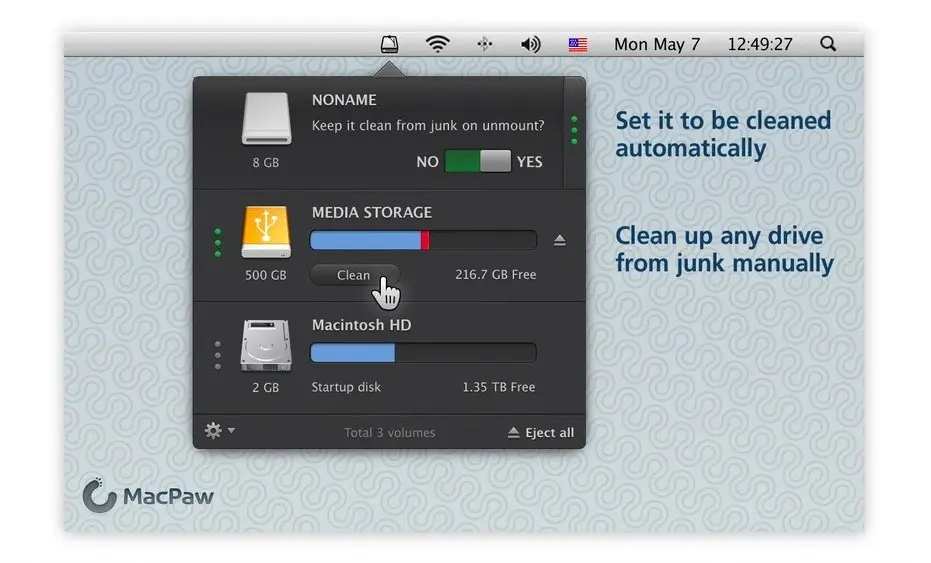
Task: Click the 12:49:27 clock in menu bar
Action: [760, 45]
